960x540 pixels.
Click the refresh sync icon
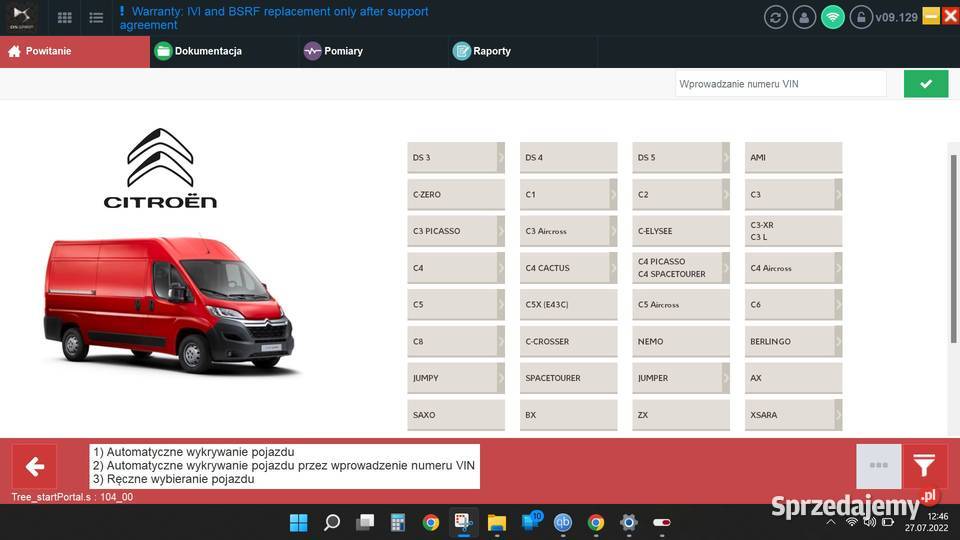click(775, 17)
